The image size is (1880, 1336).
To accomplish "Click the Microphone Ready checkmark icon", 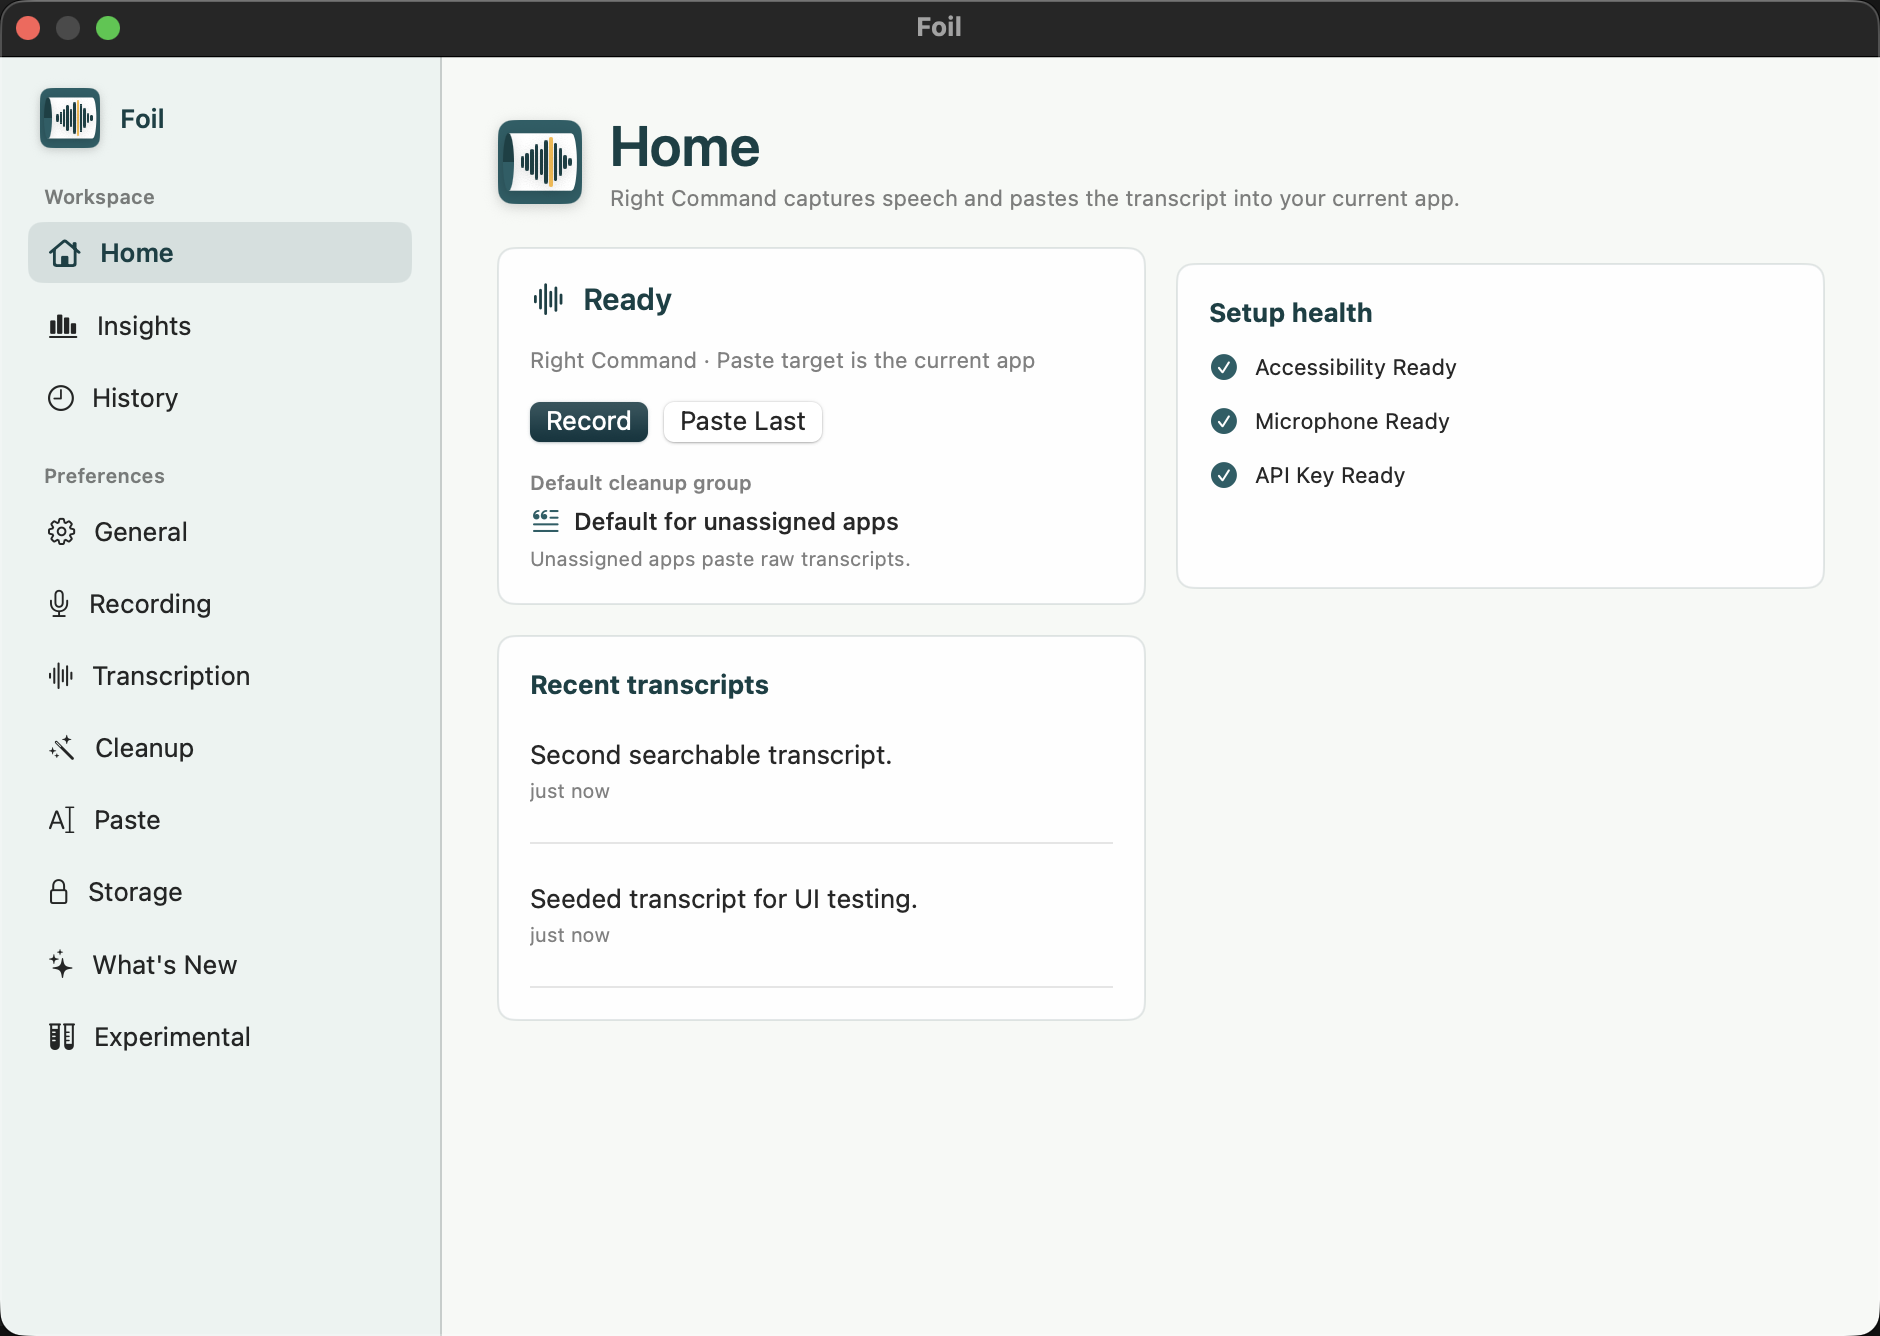I will pyautogui.click(x=1224, y=421).
